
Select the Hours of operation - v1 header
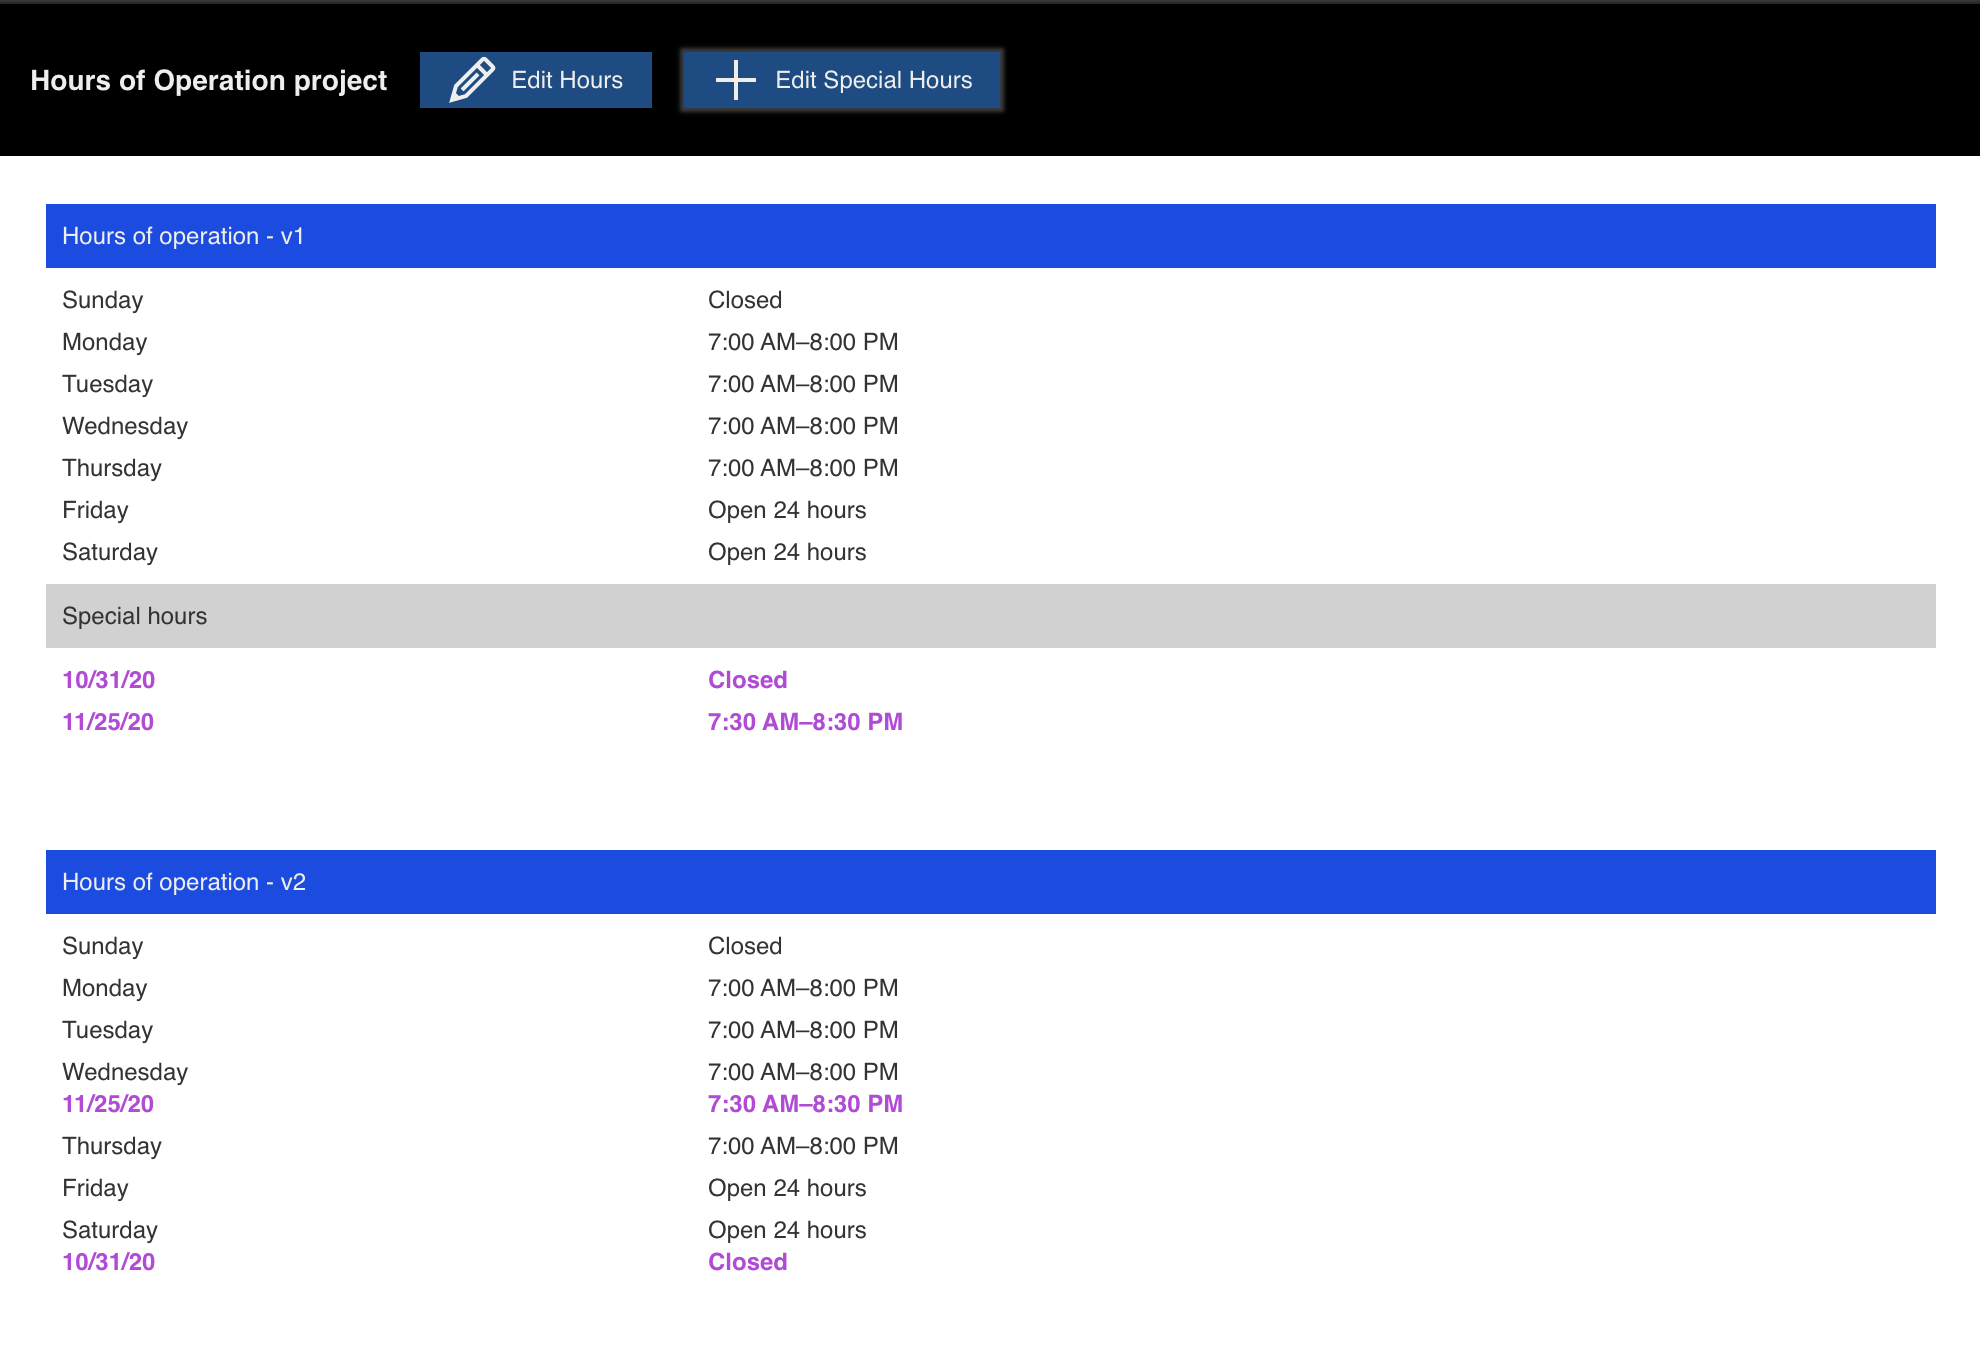click(x=183, y=236)
